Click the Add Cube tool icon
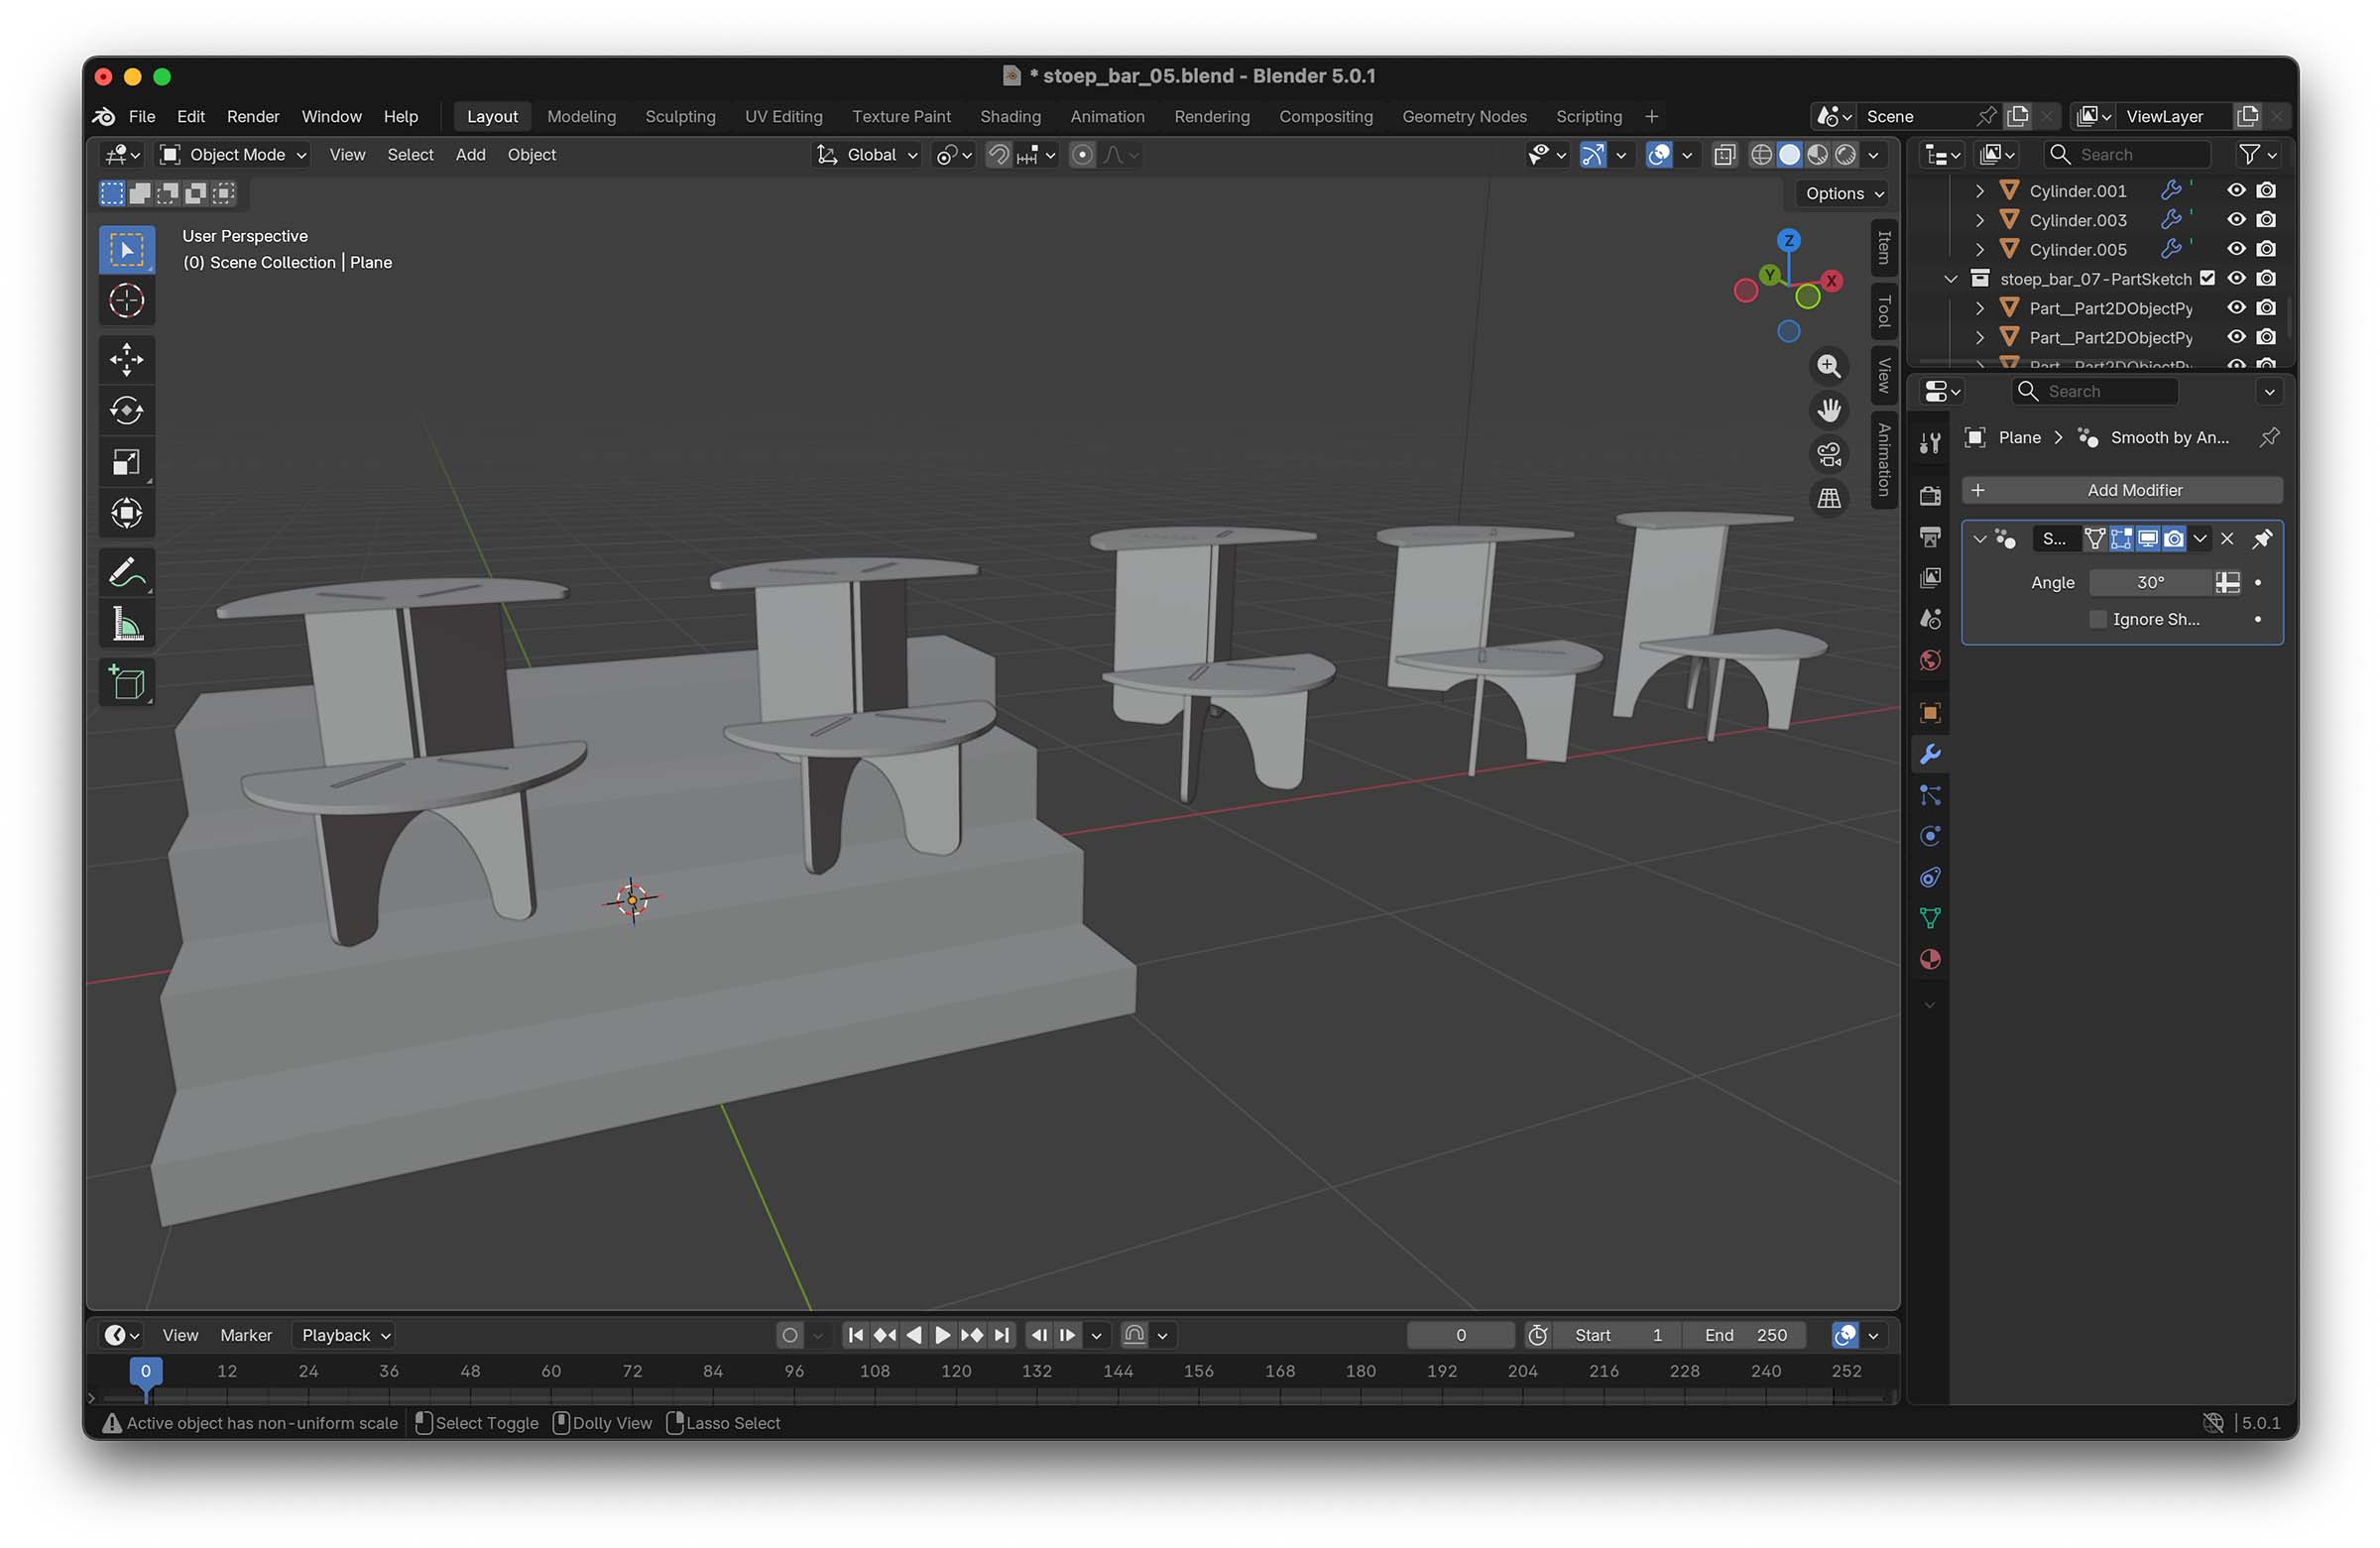 click(127, 683)
